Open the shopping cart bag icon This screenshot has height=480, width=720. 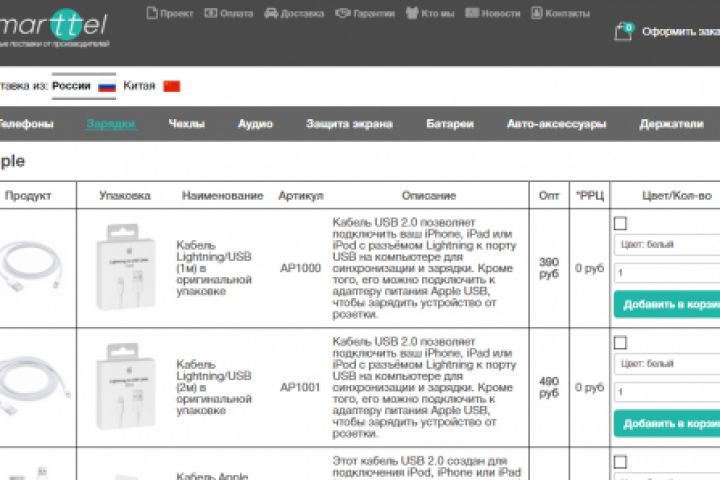click(624, 31)
